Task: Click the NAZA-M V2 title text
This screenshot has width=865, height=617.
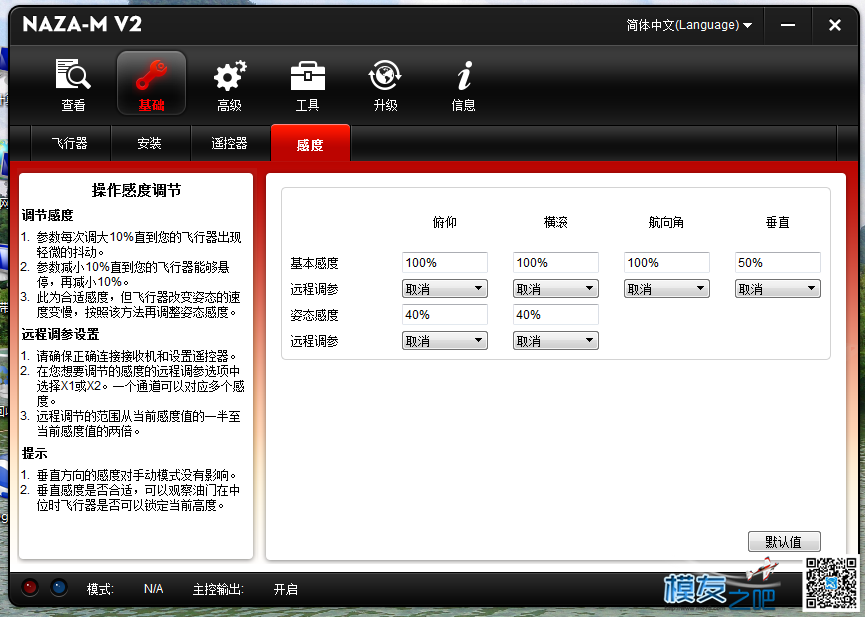Action: [82, 24]
